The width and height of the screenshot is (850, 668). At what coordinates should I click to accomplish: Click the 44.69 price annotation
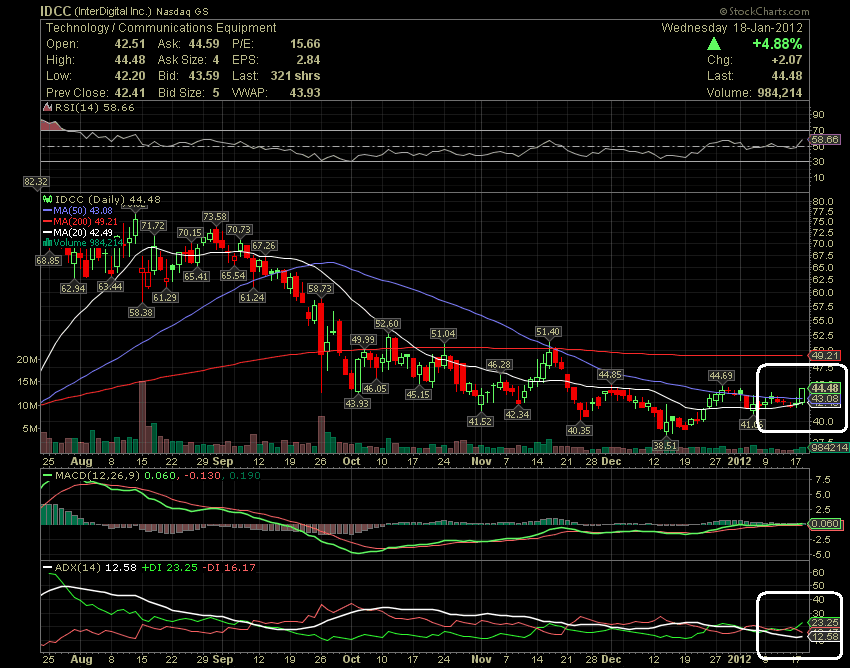pos(722,375)
